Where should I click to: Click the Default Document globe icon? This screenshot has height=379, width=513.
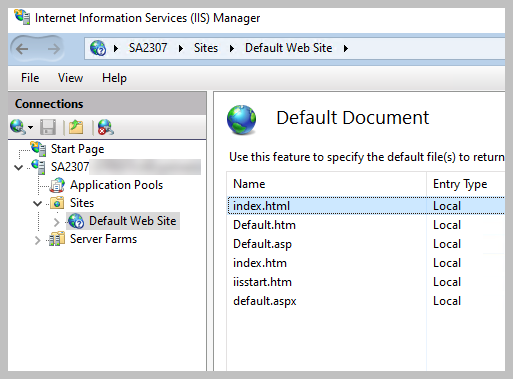[x=242, y=120]
